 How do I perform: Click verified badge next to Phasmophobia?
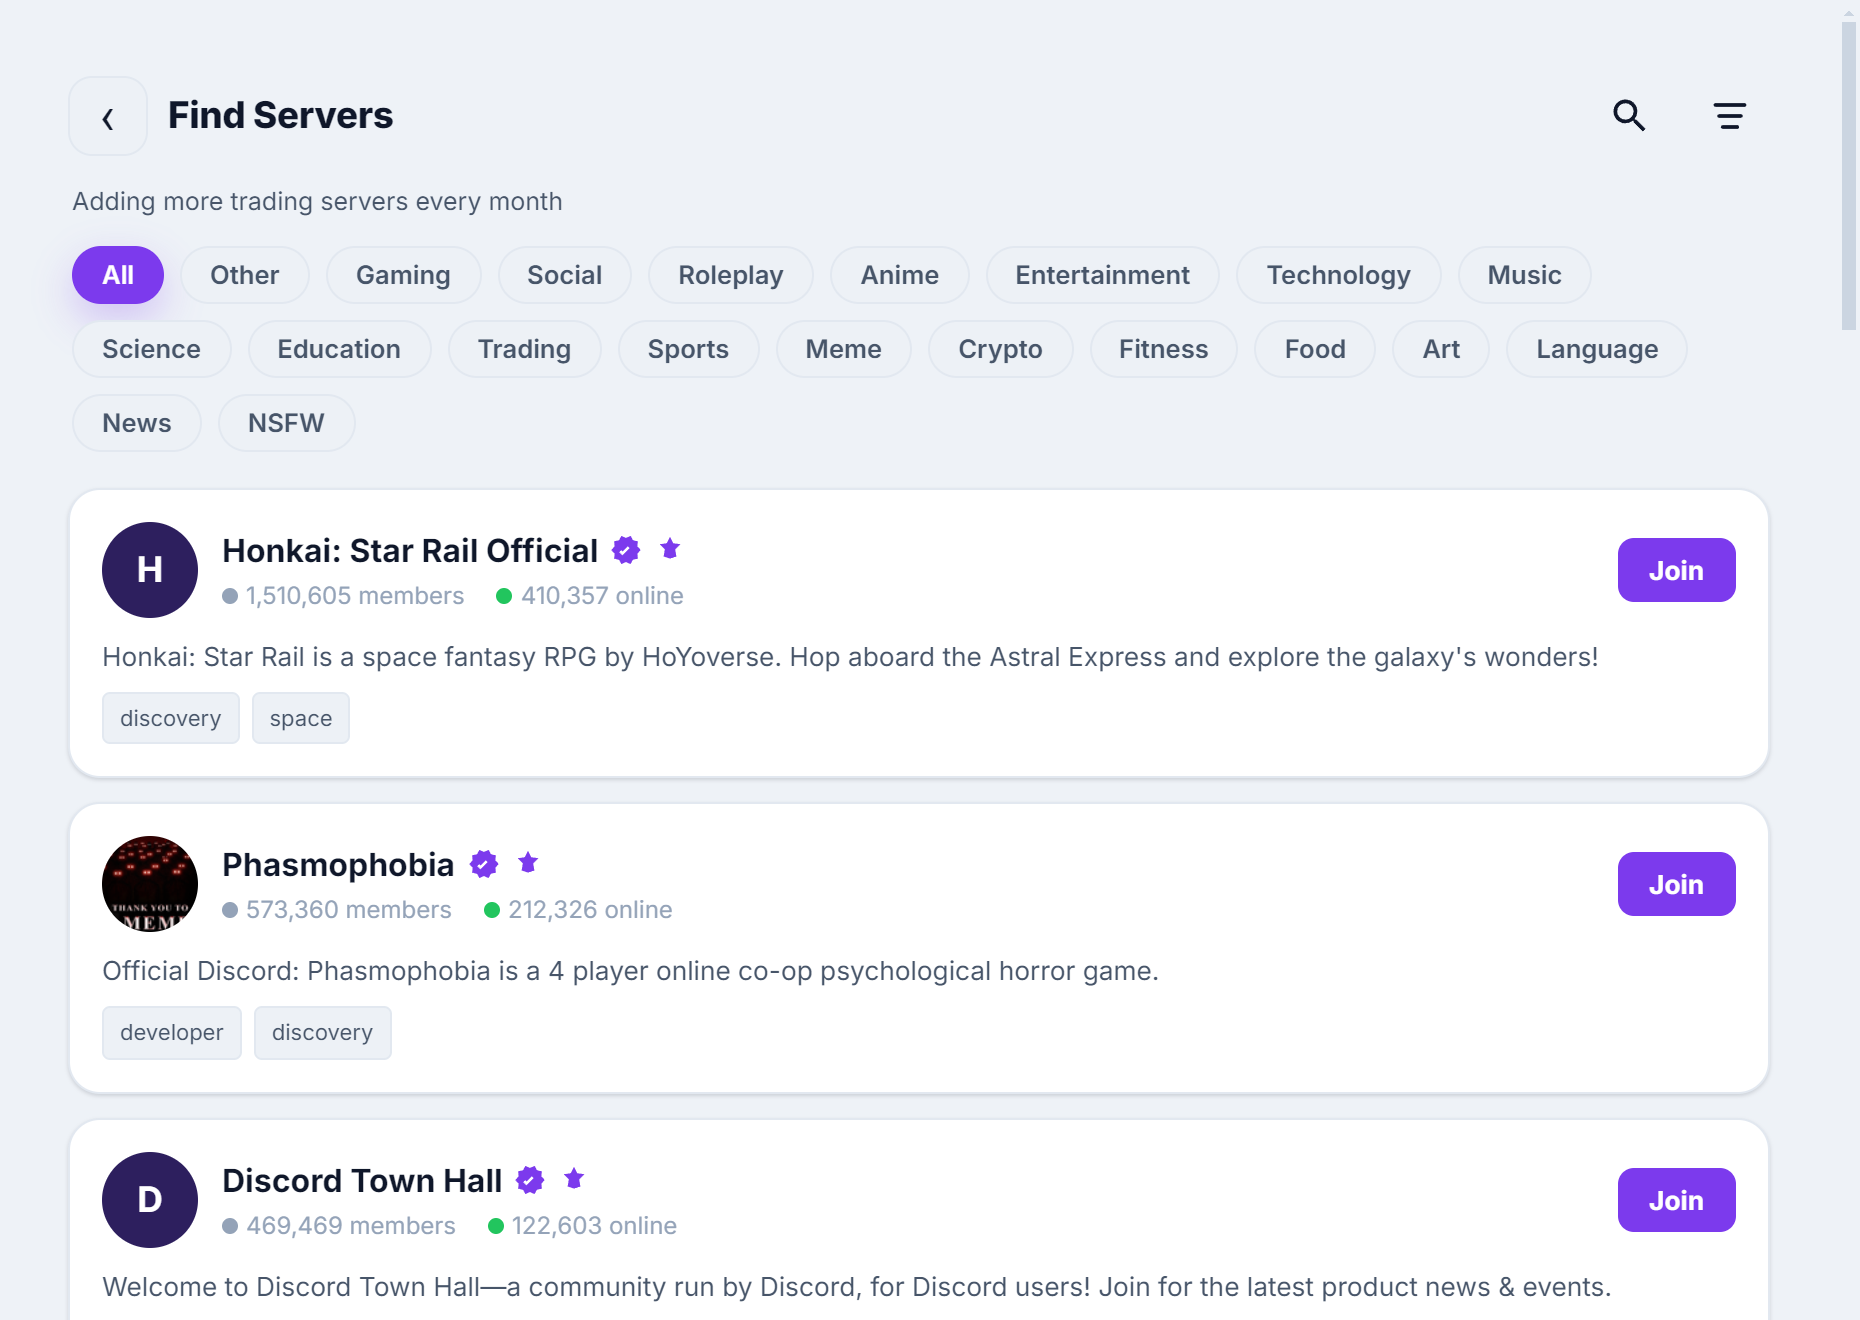click(484, 864)
